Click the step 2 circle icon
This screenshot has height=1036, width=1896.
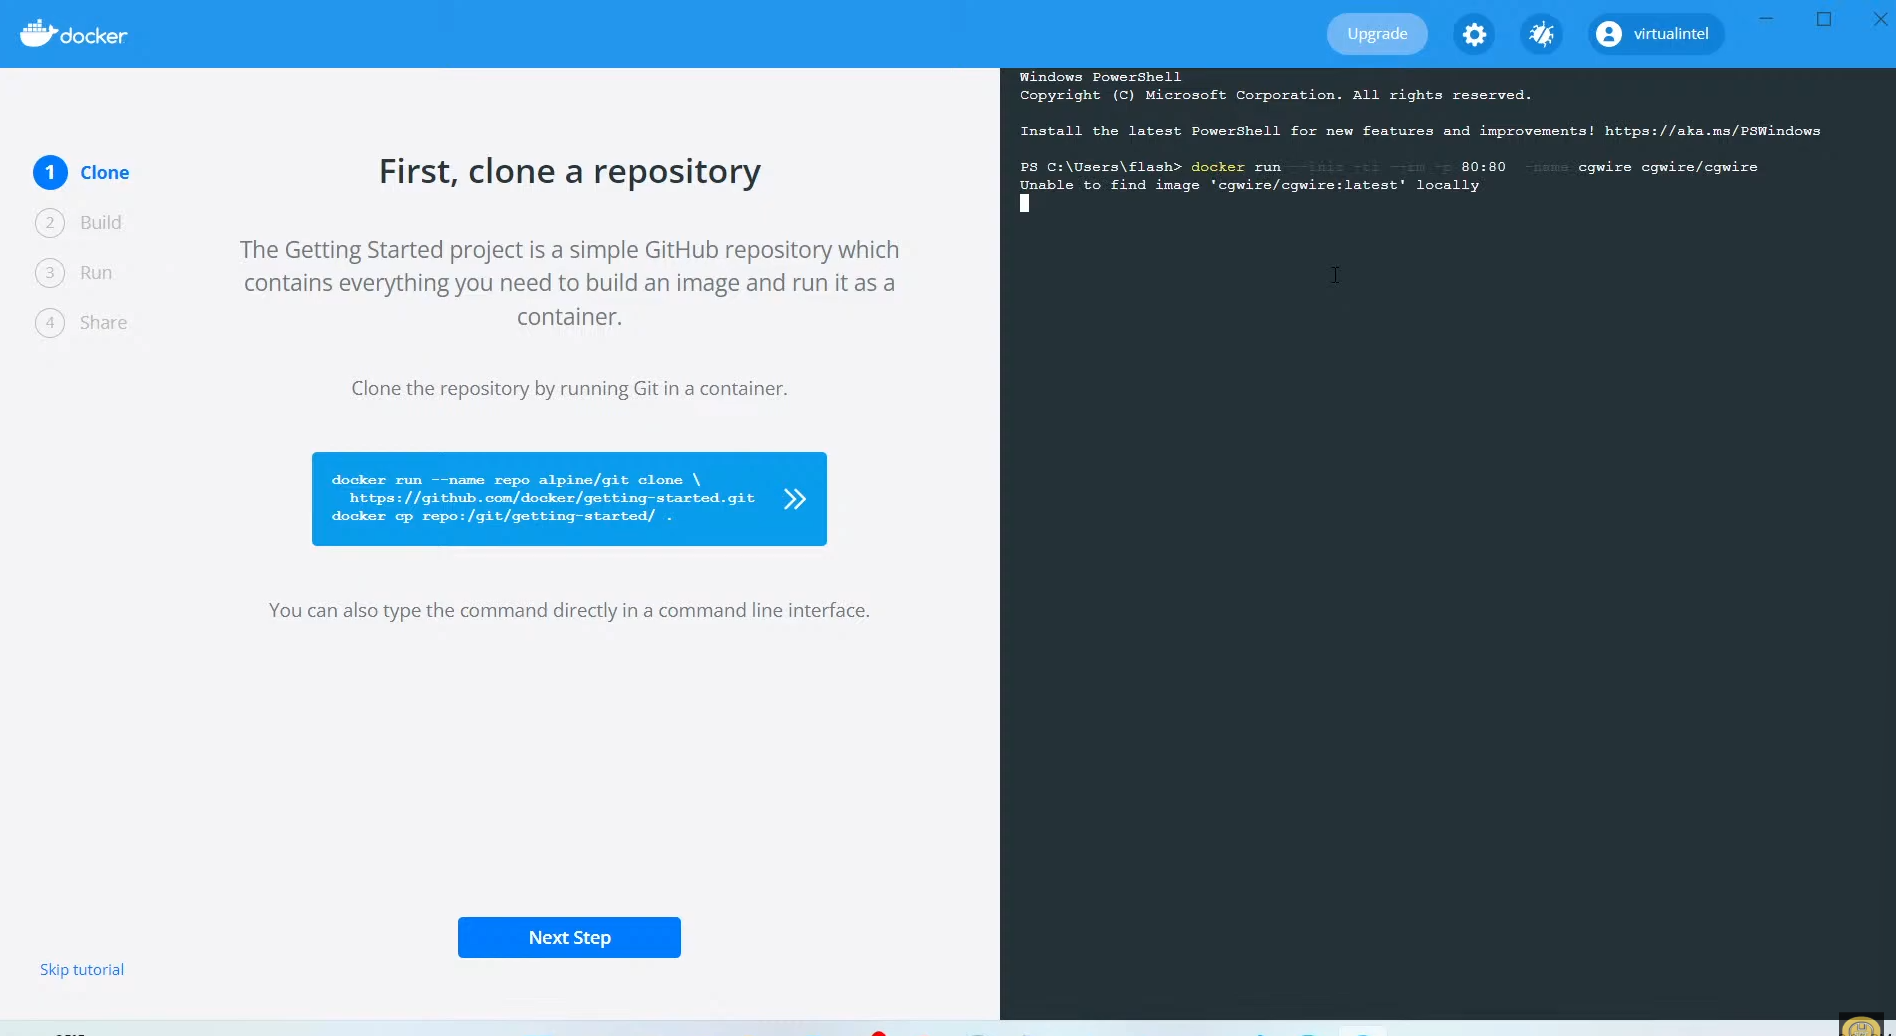tap(50, 222)
